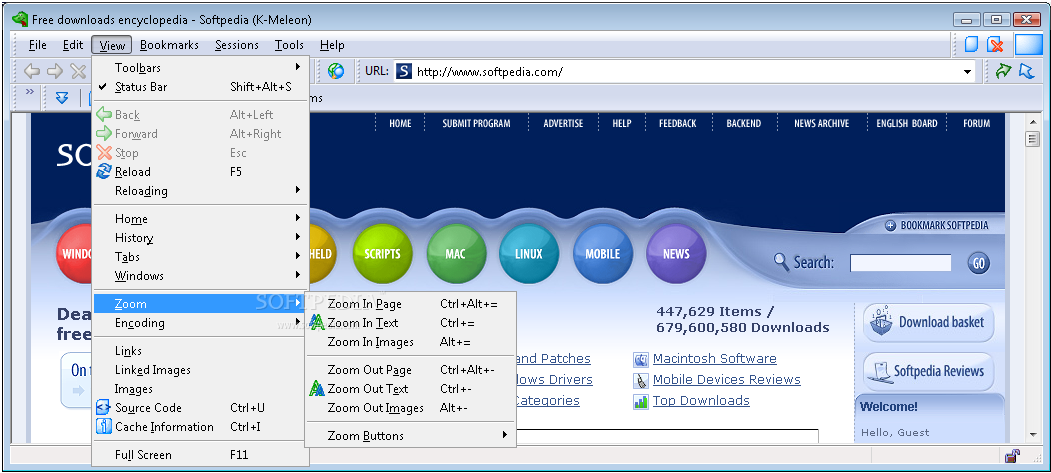
Task: Click the new tab page icon
Action: pyautogui.click(x=972, y=45)
